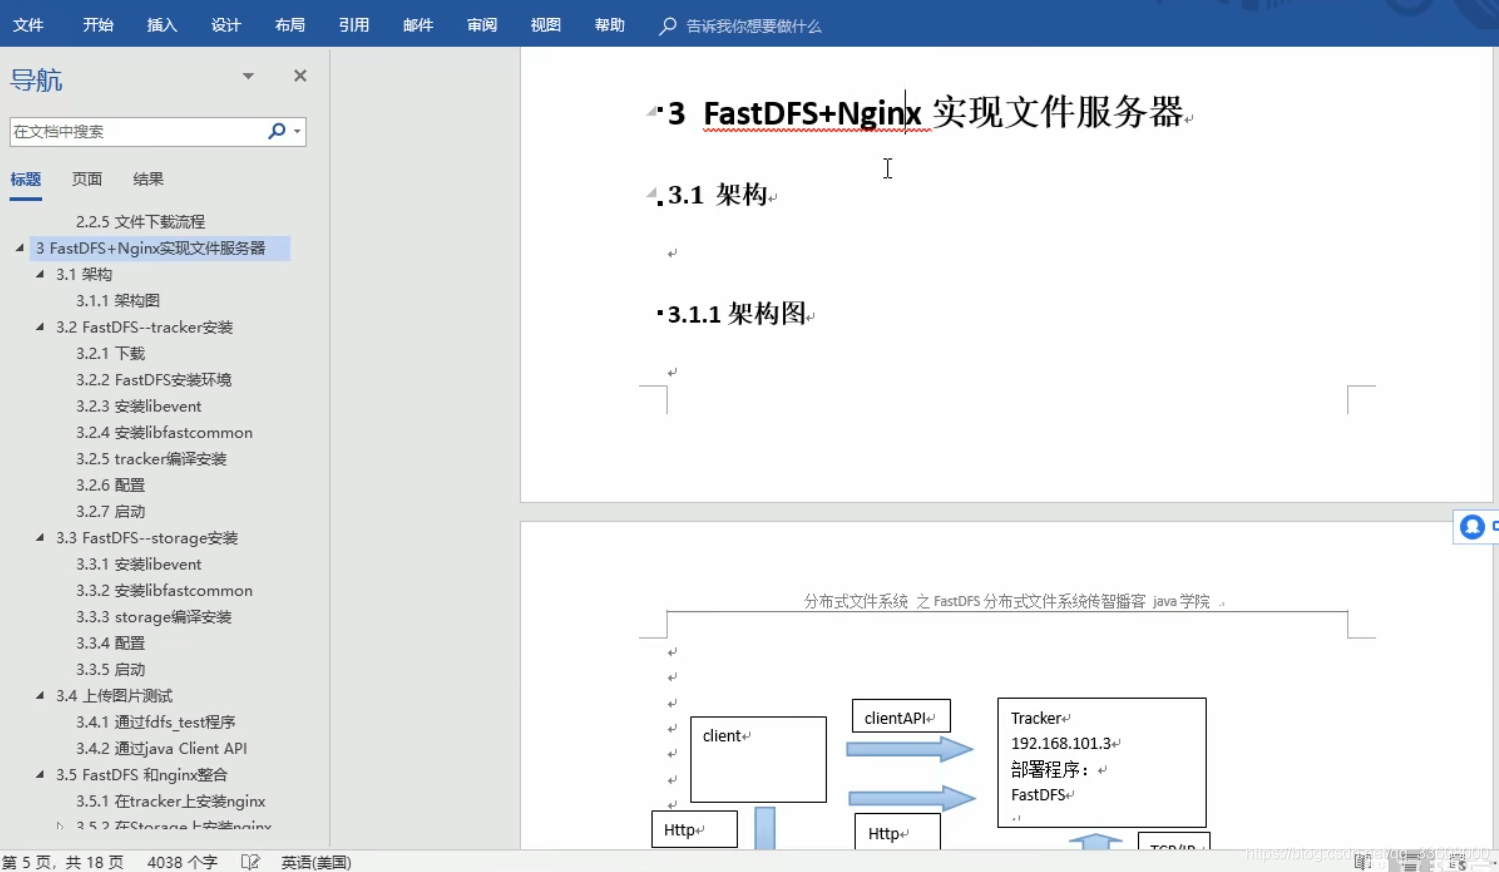Go to heading '3.3.1 安装libevent'
This screenshot has width=1499, height=872.
pos(138,564)
